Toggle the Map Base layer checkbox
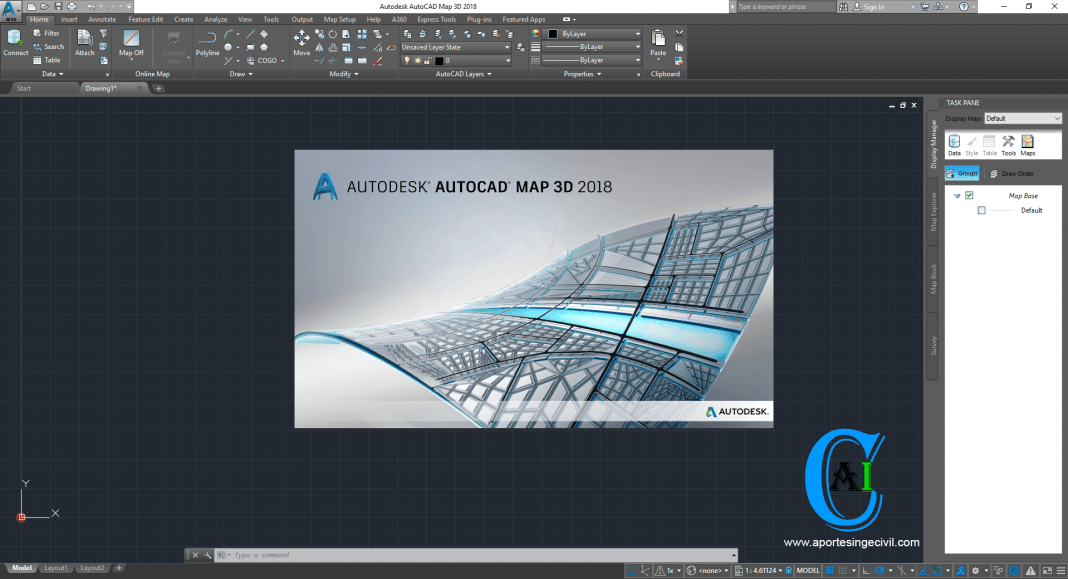The height and width of the screenshot is (579, 1068). point(969,195)
